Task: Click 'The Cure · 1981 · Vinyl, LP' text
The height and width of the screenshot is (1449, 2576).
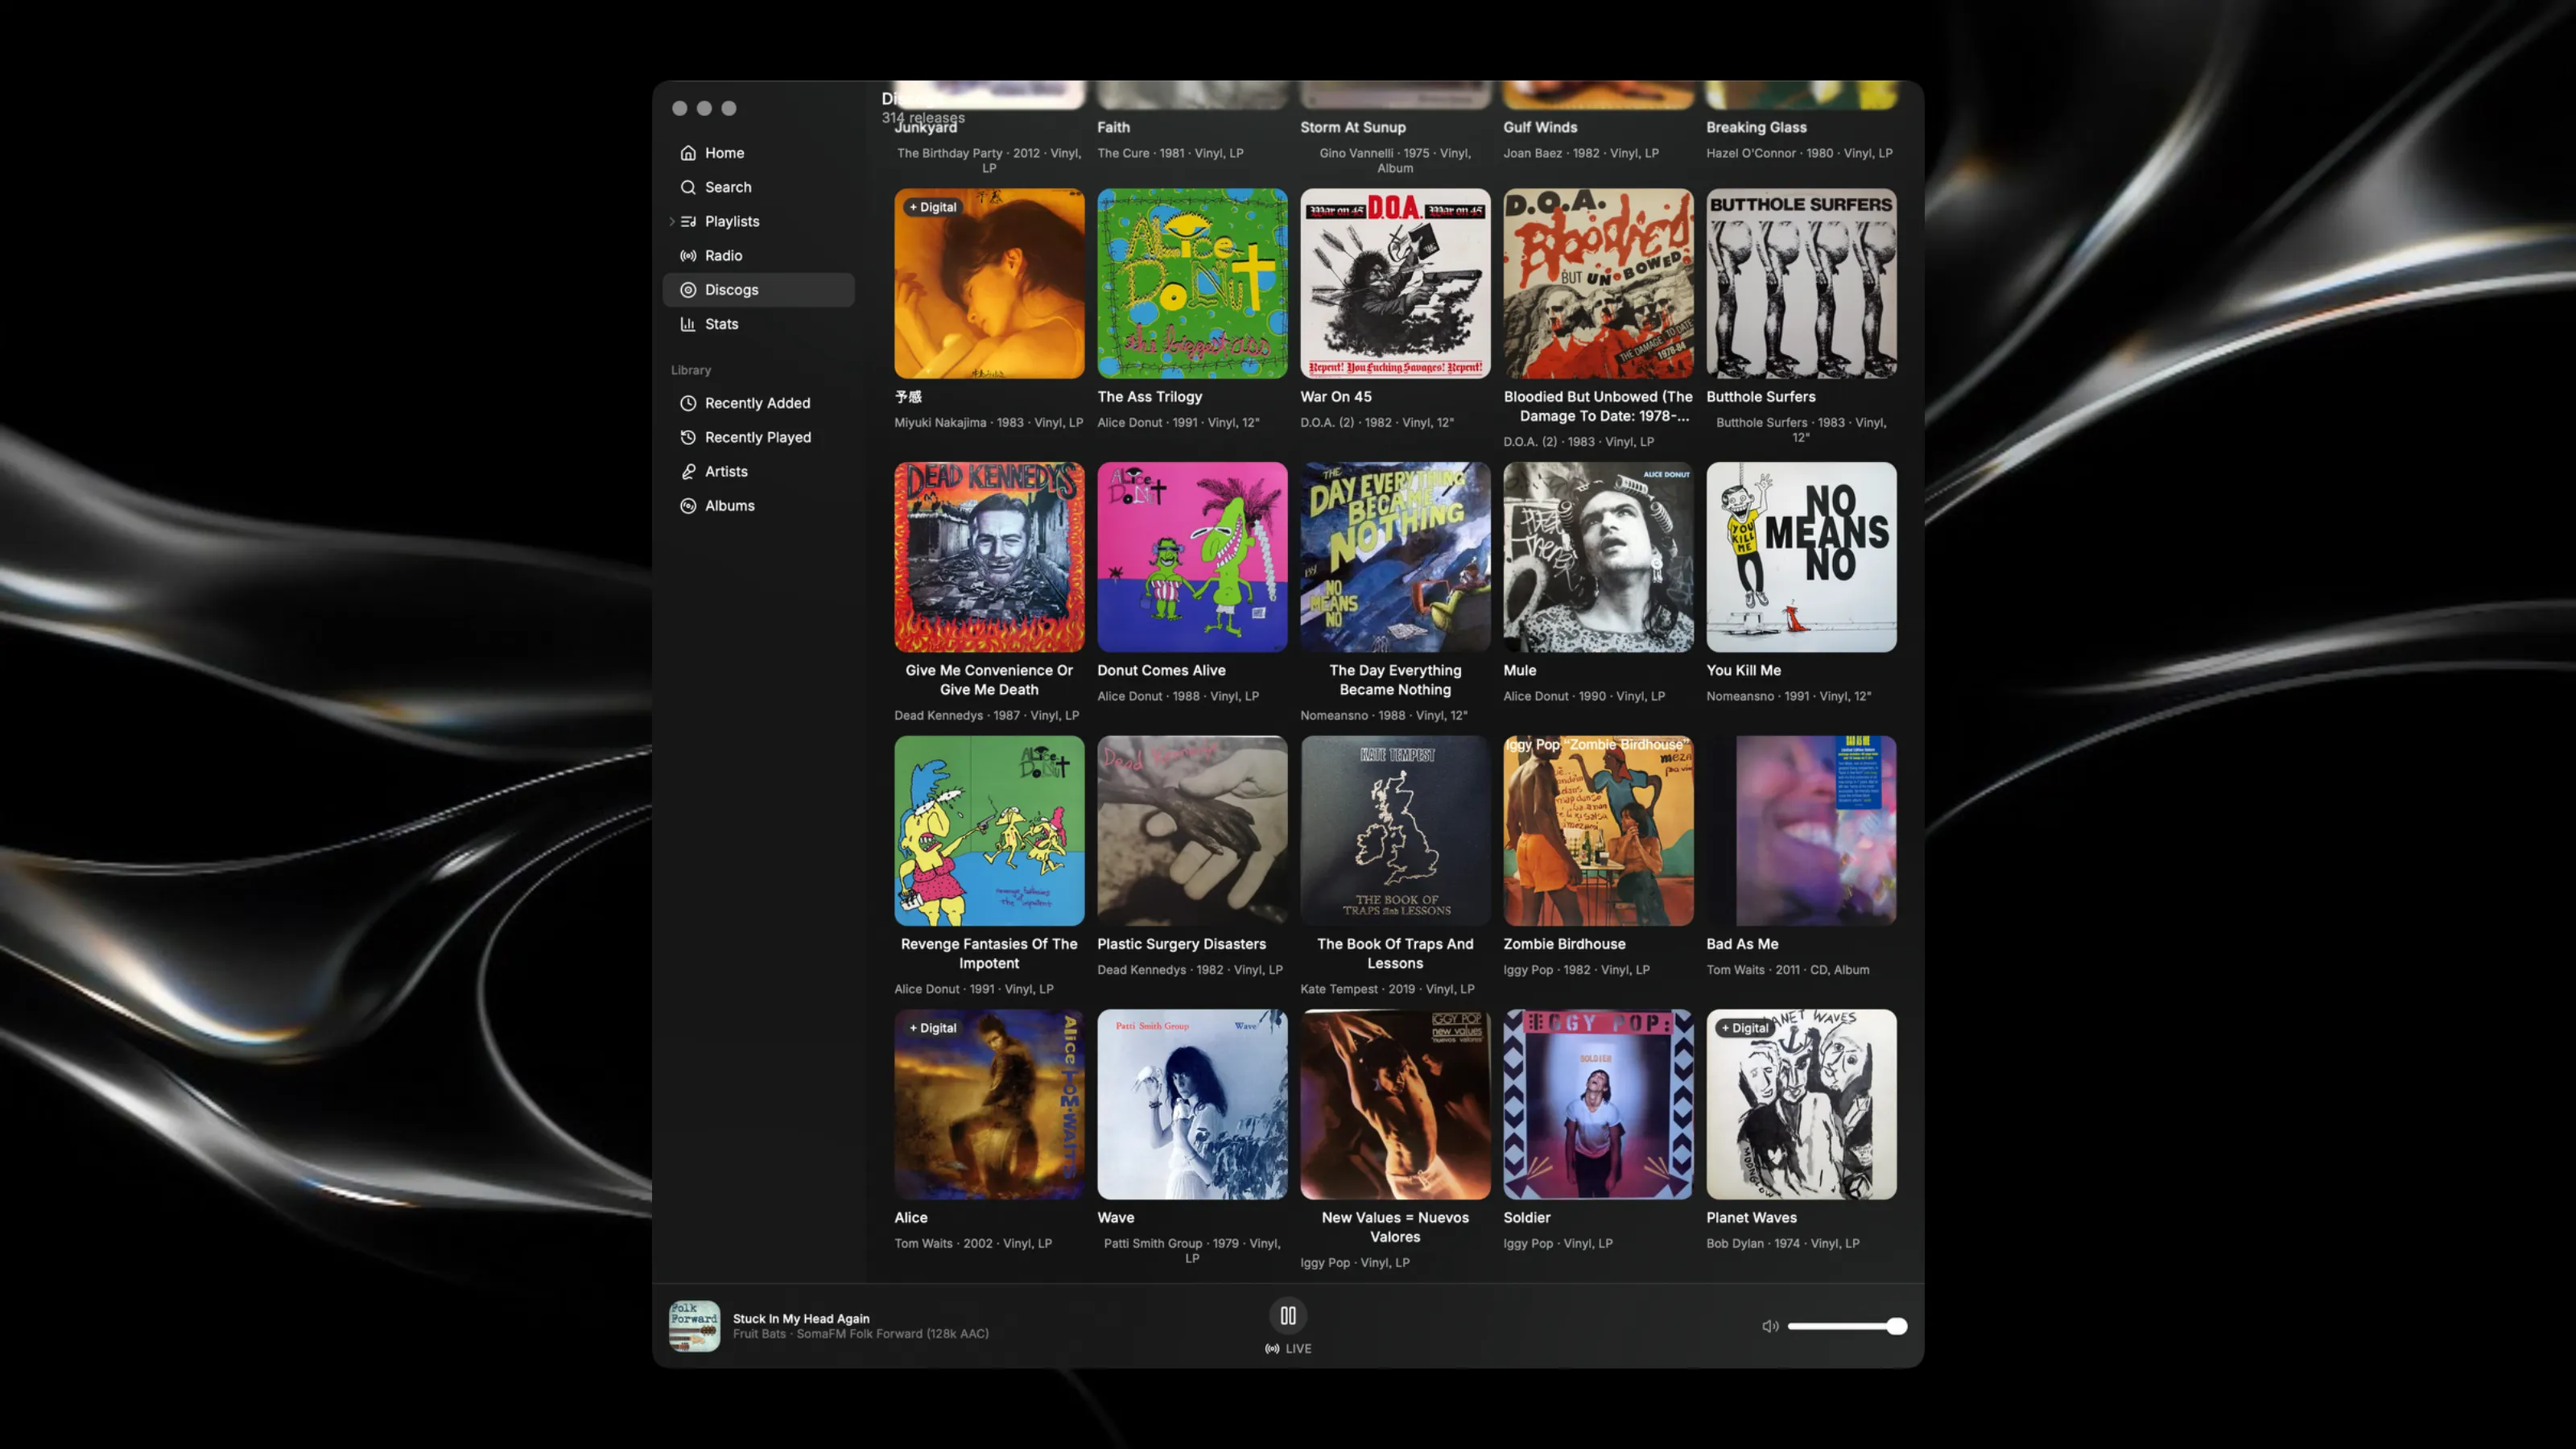Action: [1170, 153]
